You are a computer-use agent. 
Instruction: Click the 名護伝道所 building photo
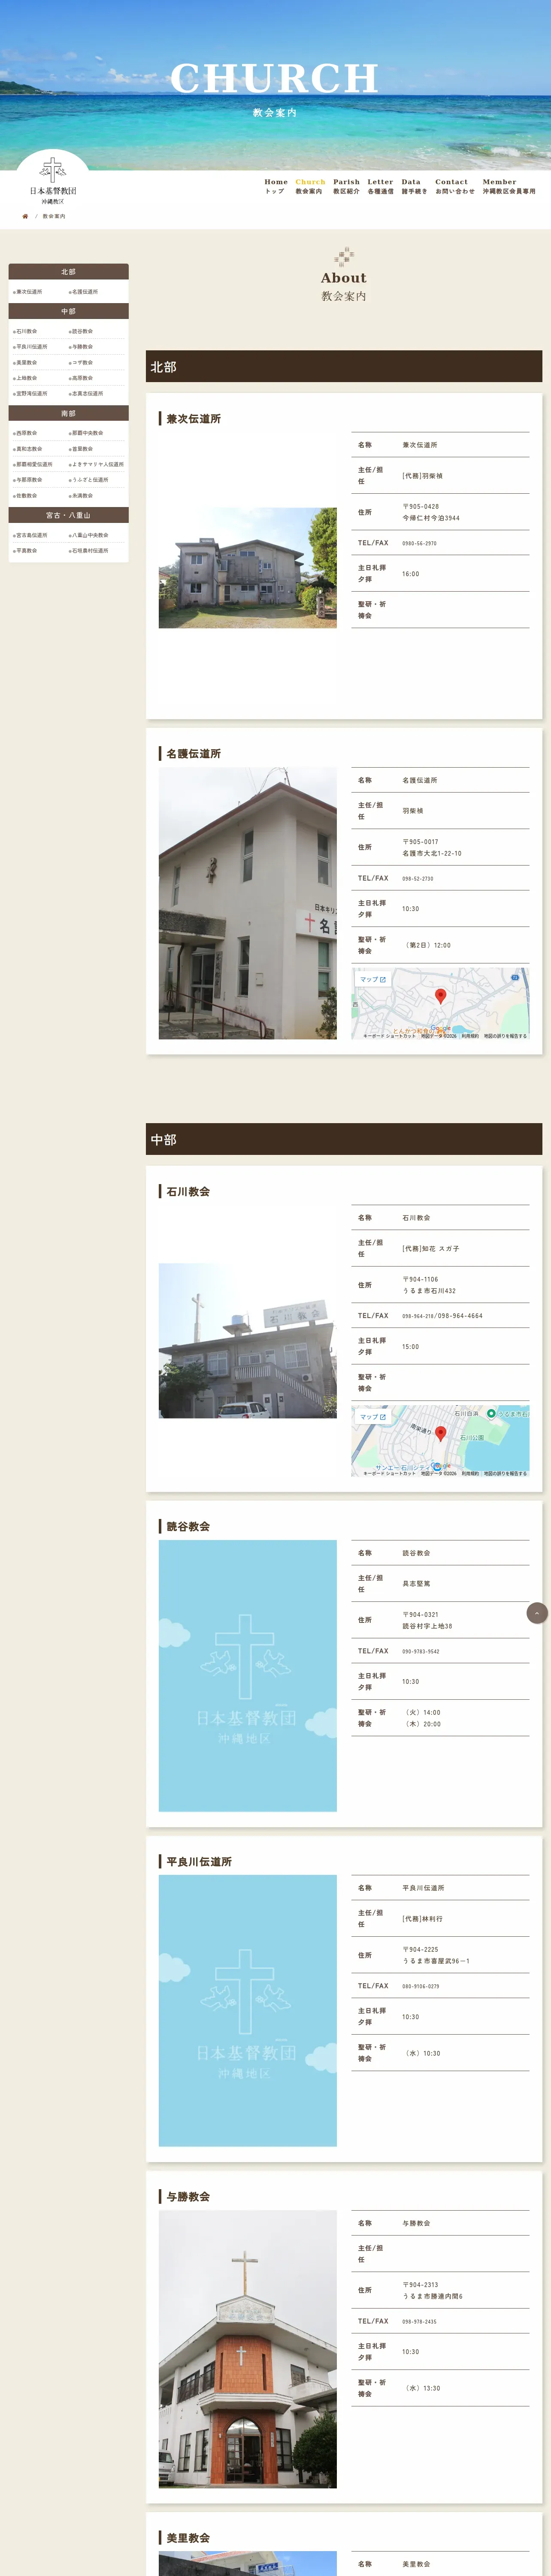[247, 903]
